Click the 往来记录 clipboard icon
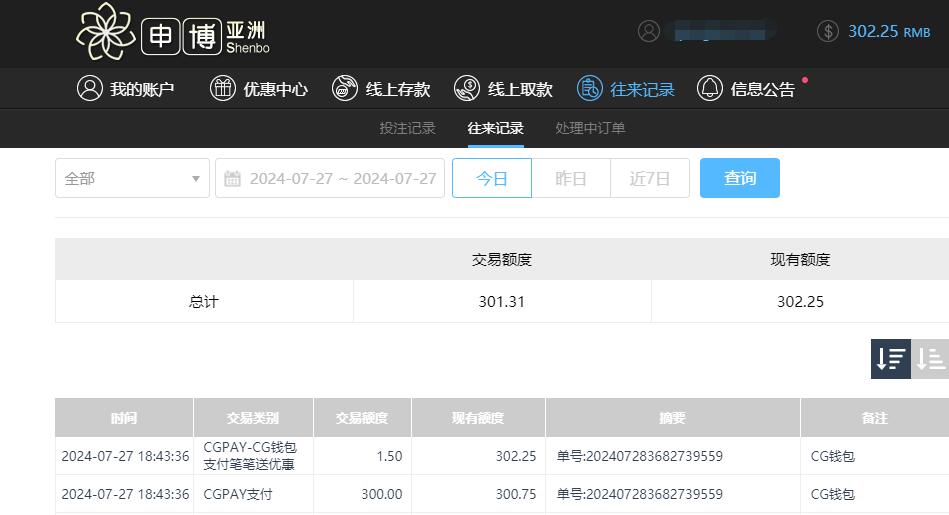The width and height of the screenshot is (949, 515). click(589, 88)
